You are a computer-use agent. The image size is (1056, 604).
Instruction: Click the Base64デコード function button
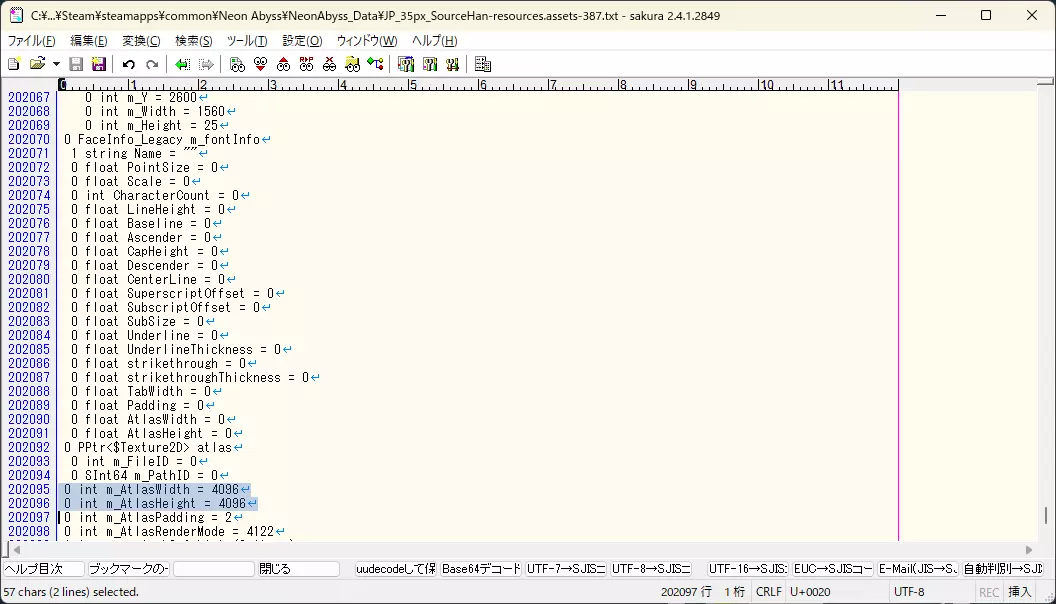[x=481, y=569]
